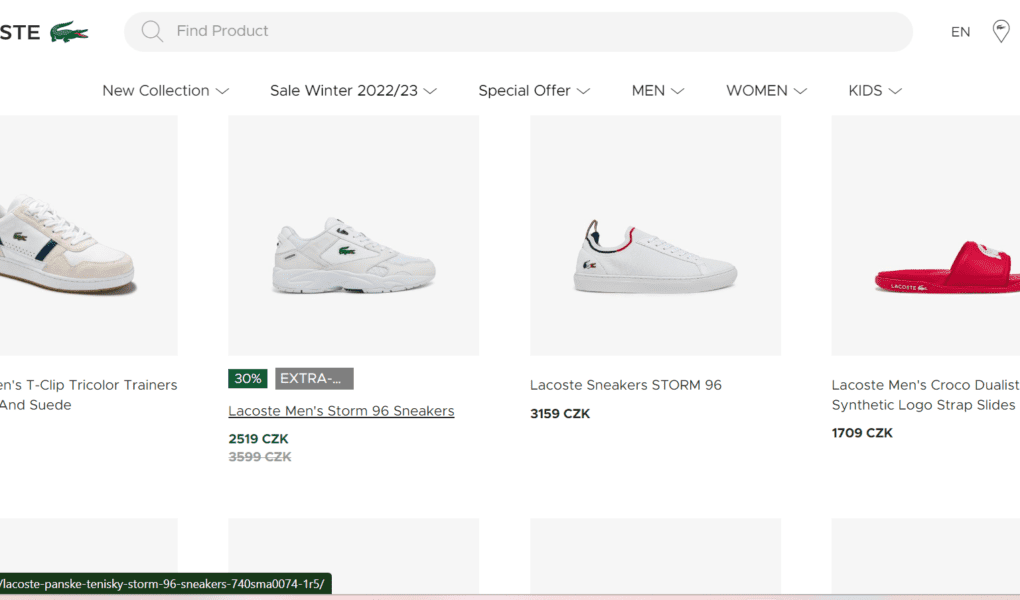This screenshot has height=600, width=1020.
Task: Click the red Croco slides image
Action: coord(947,268)
